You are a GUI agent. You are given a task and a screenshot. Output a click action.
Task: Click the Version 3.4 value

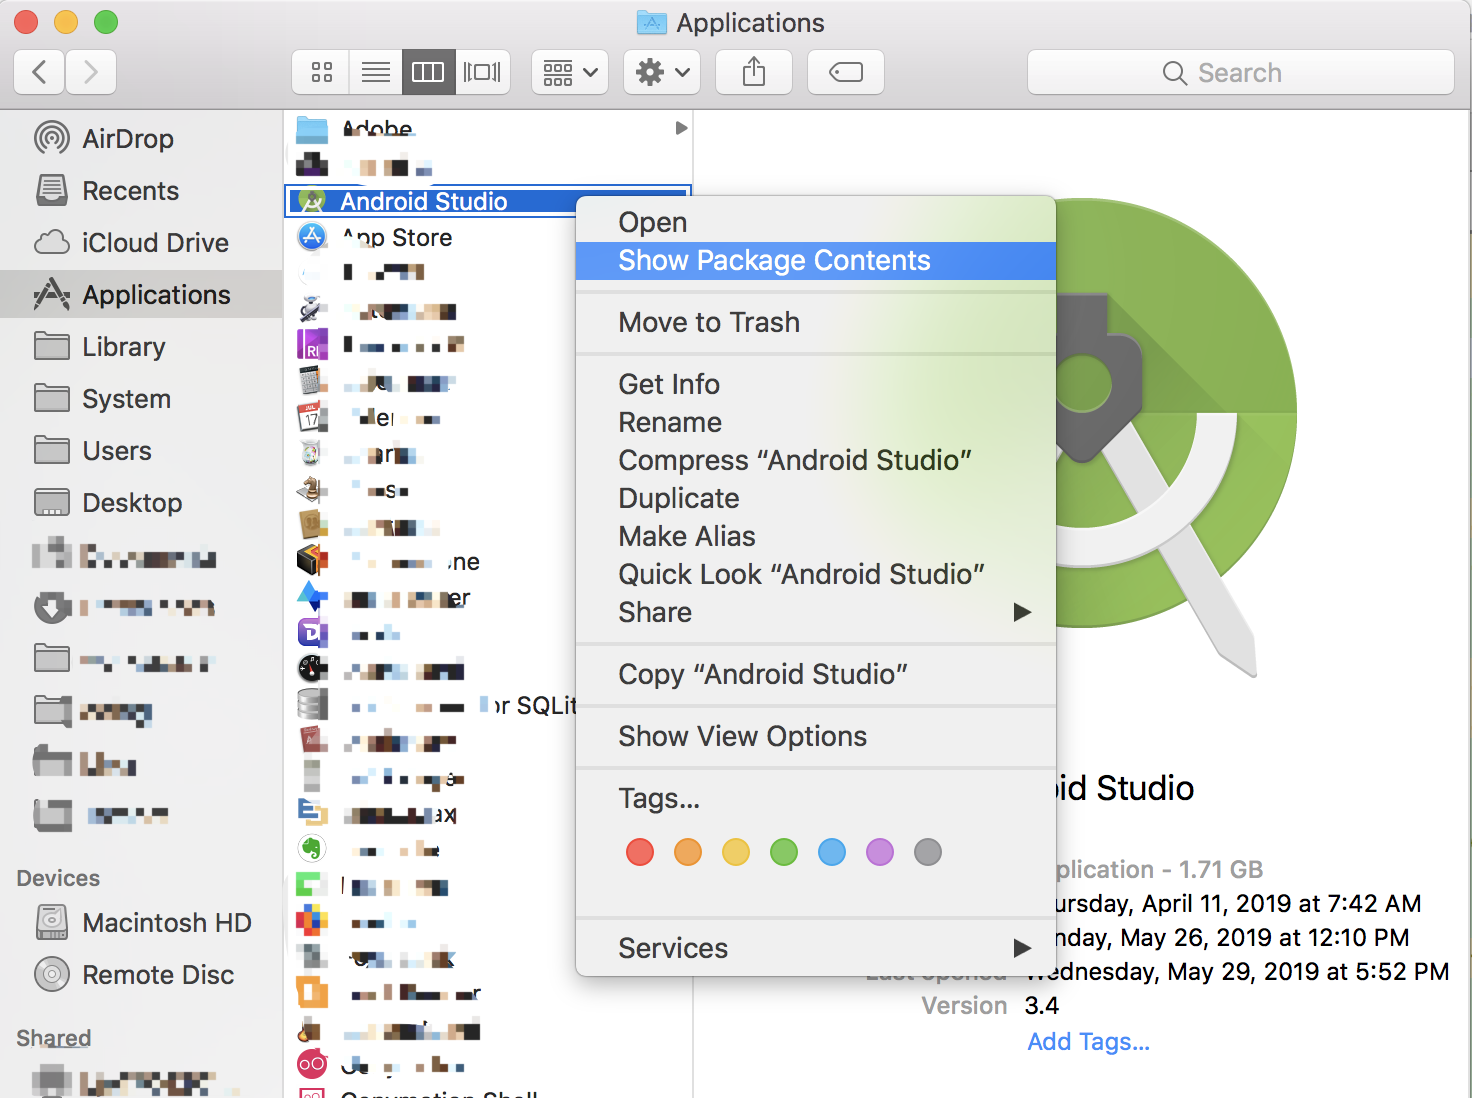[1042, 1005]
